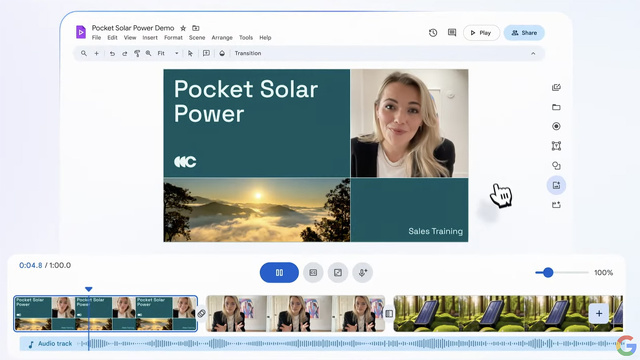Screen dimensions: 640x360
Task: Choose the select arrow cursor tool
Action: (190, 53)
